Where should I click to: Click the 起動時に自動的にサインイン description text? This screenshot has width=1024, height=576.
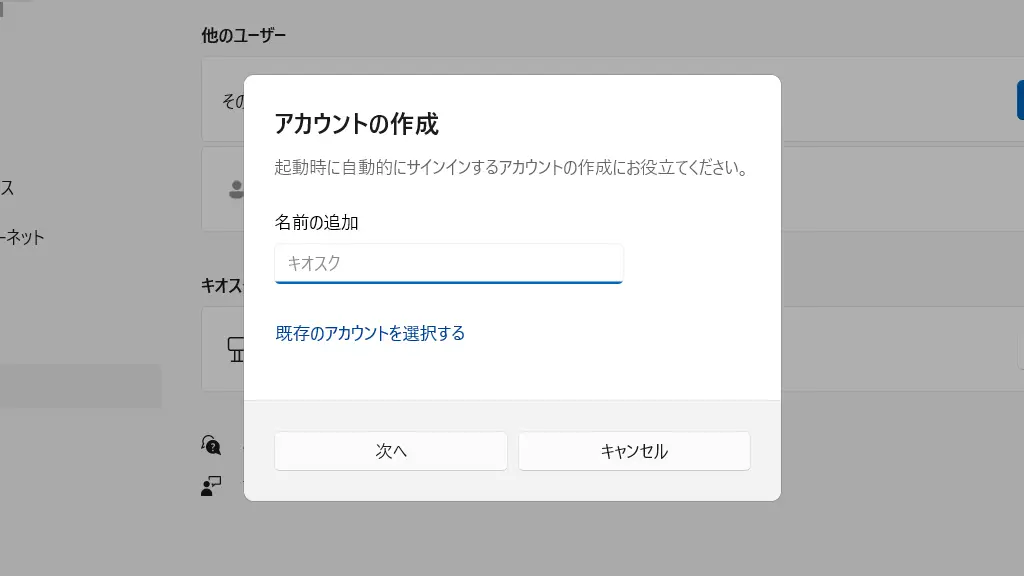coord(511,167)
